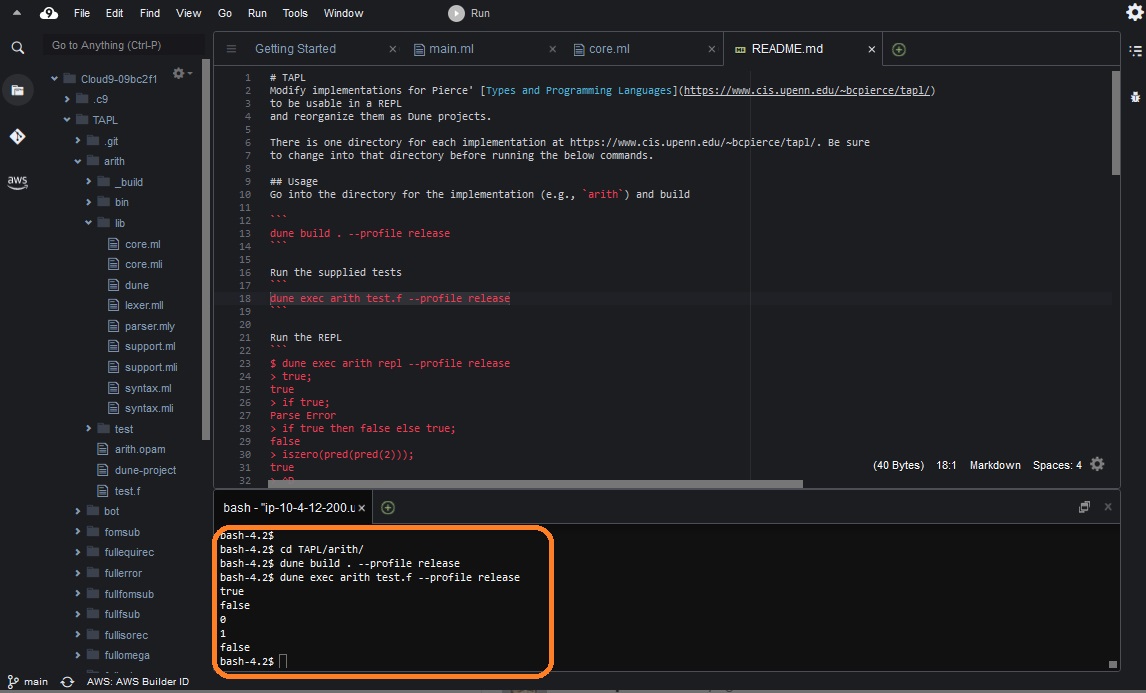Open the Window menu
This screenshot has width=1146, height=693.
pos(344,13)
